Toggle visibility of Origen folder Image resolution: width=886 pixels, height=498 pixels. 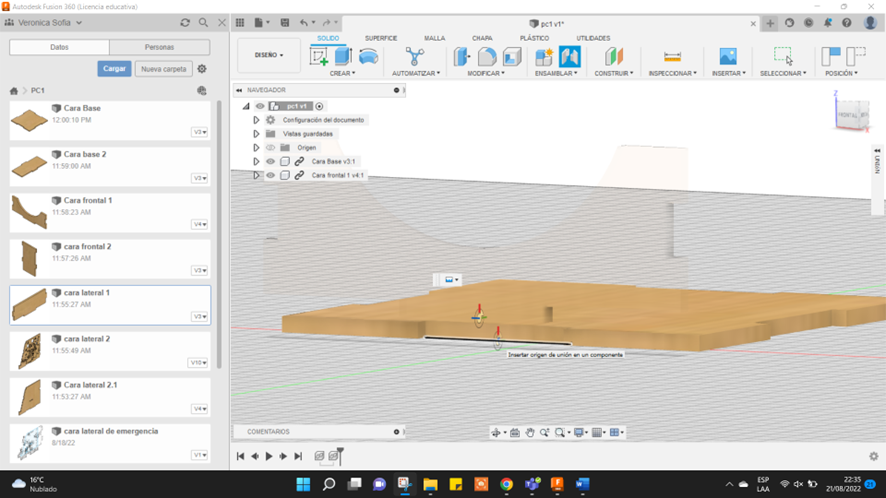pyautogui.click(x=271, y=148)
